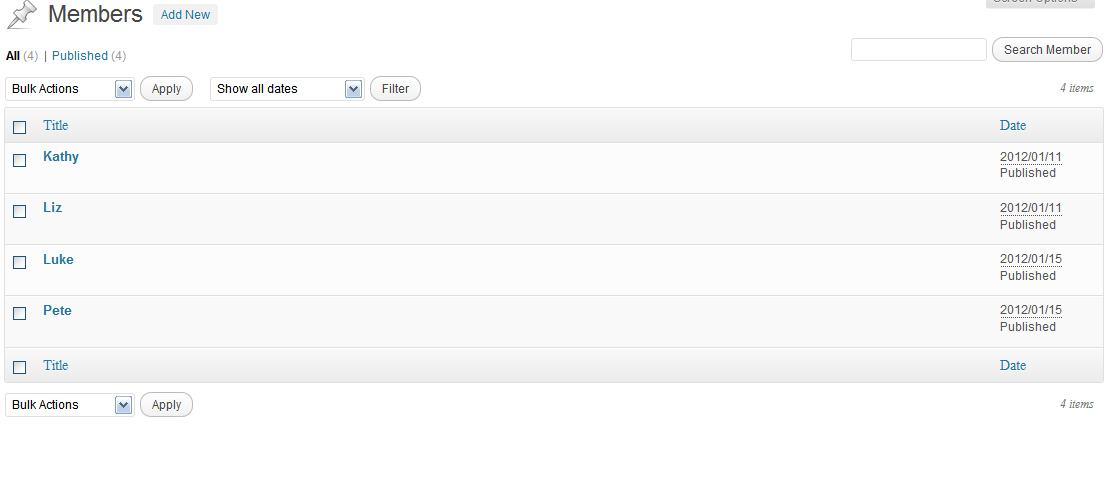Show the All members view
This screenshot has height=492, width=1105.
[x=13, y=56]
